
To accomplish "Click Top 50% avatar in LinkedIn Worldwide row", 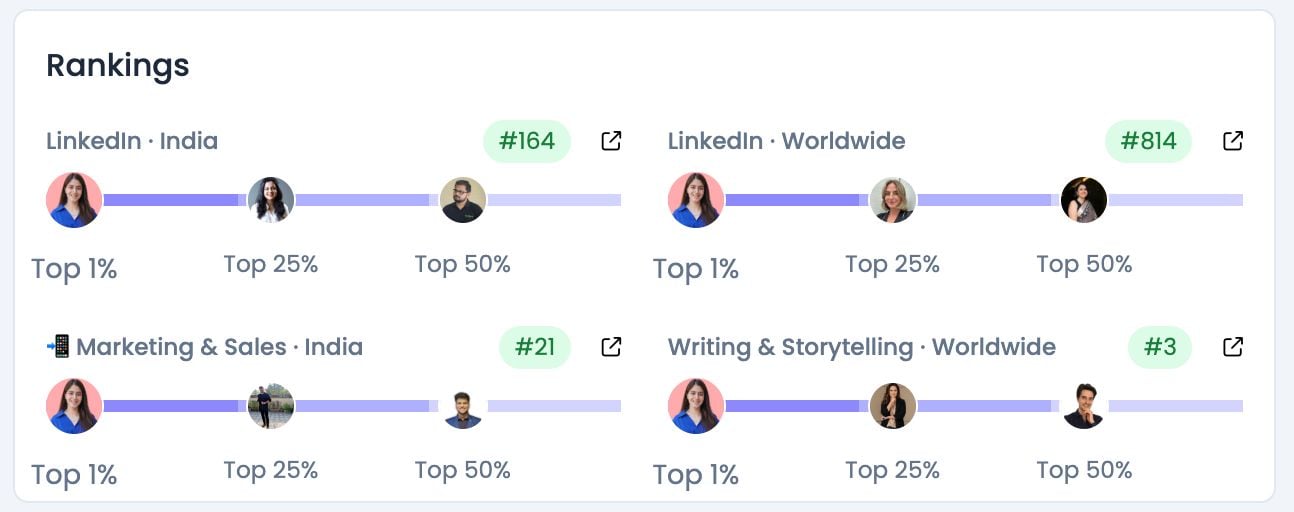I will pyautogui.click(x=1084, y=200).
